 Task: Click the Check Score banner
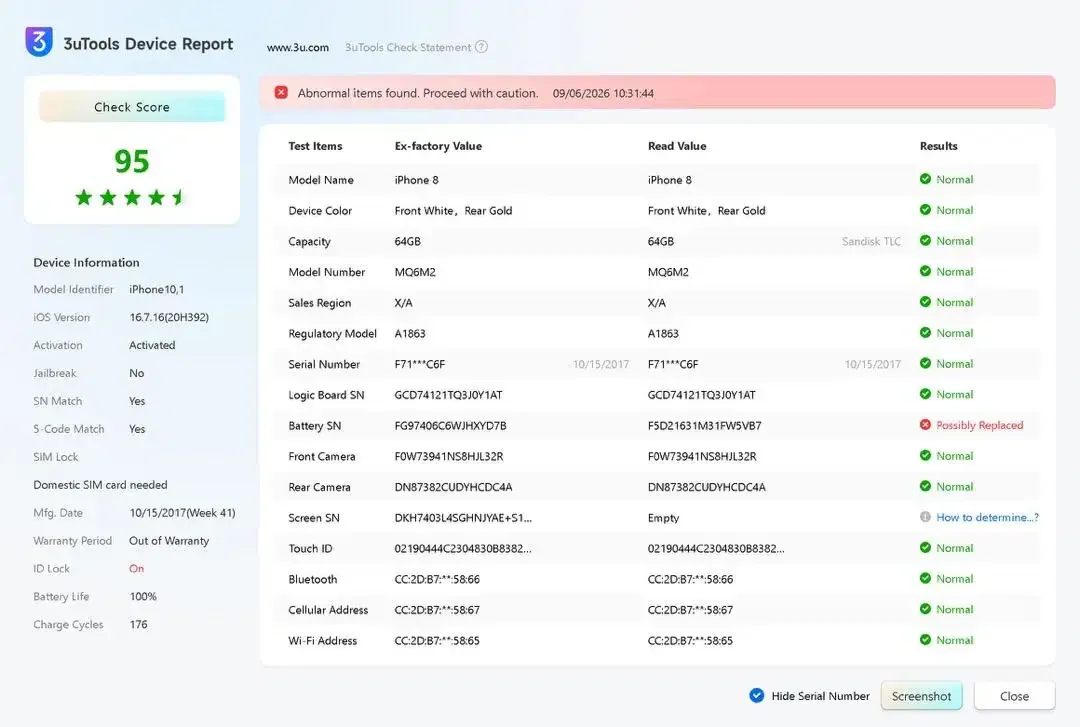pos(132,107)
